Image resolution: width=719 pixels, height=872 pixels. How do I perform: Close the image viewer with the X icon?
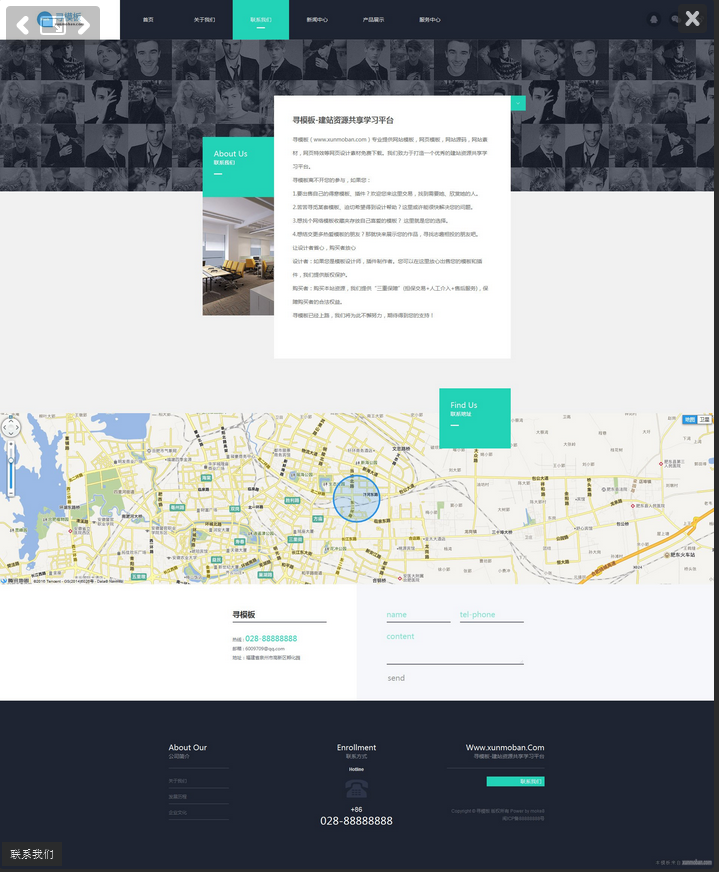pos(692,18)
